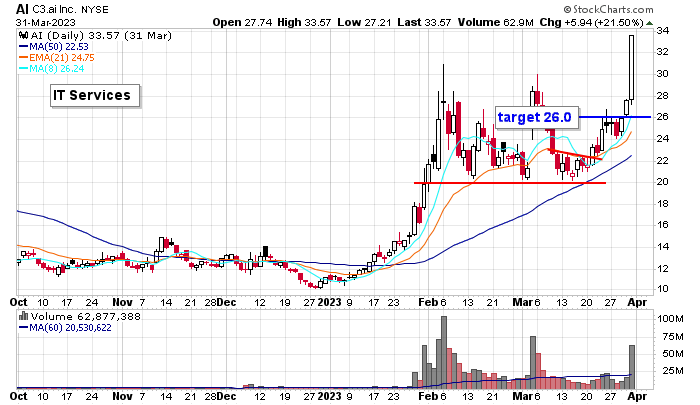Click the AI ticker symbol heading
Image resolution: width=700 pixels, height=405 pixels.
tap(22, 9)
